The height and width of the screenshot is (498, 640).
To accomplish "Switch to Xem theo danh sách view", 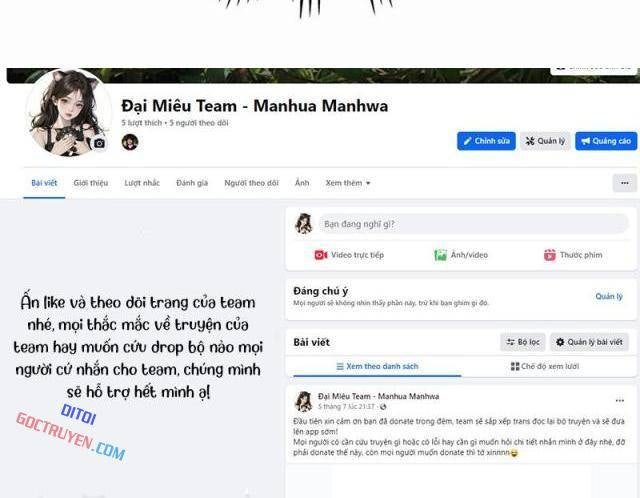I will click(x=377, y=366).
